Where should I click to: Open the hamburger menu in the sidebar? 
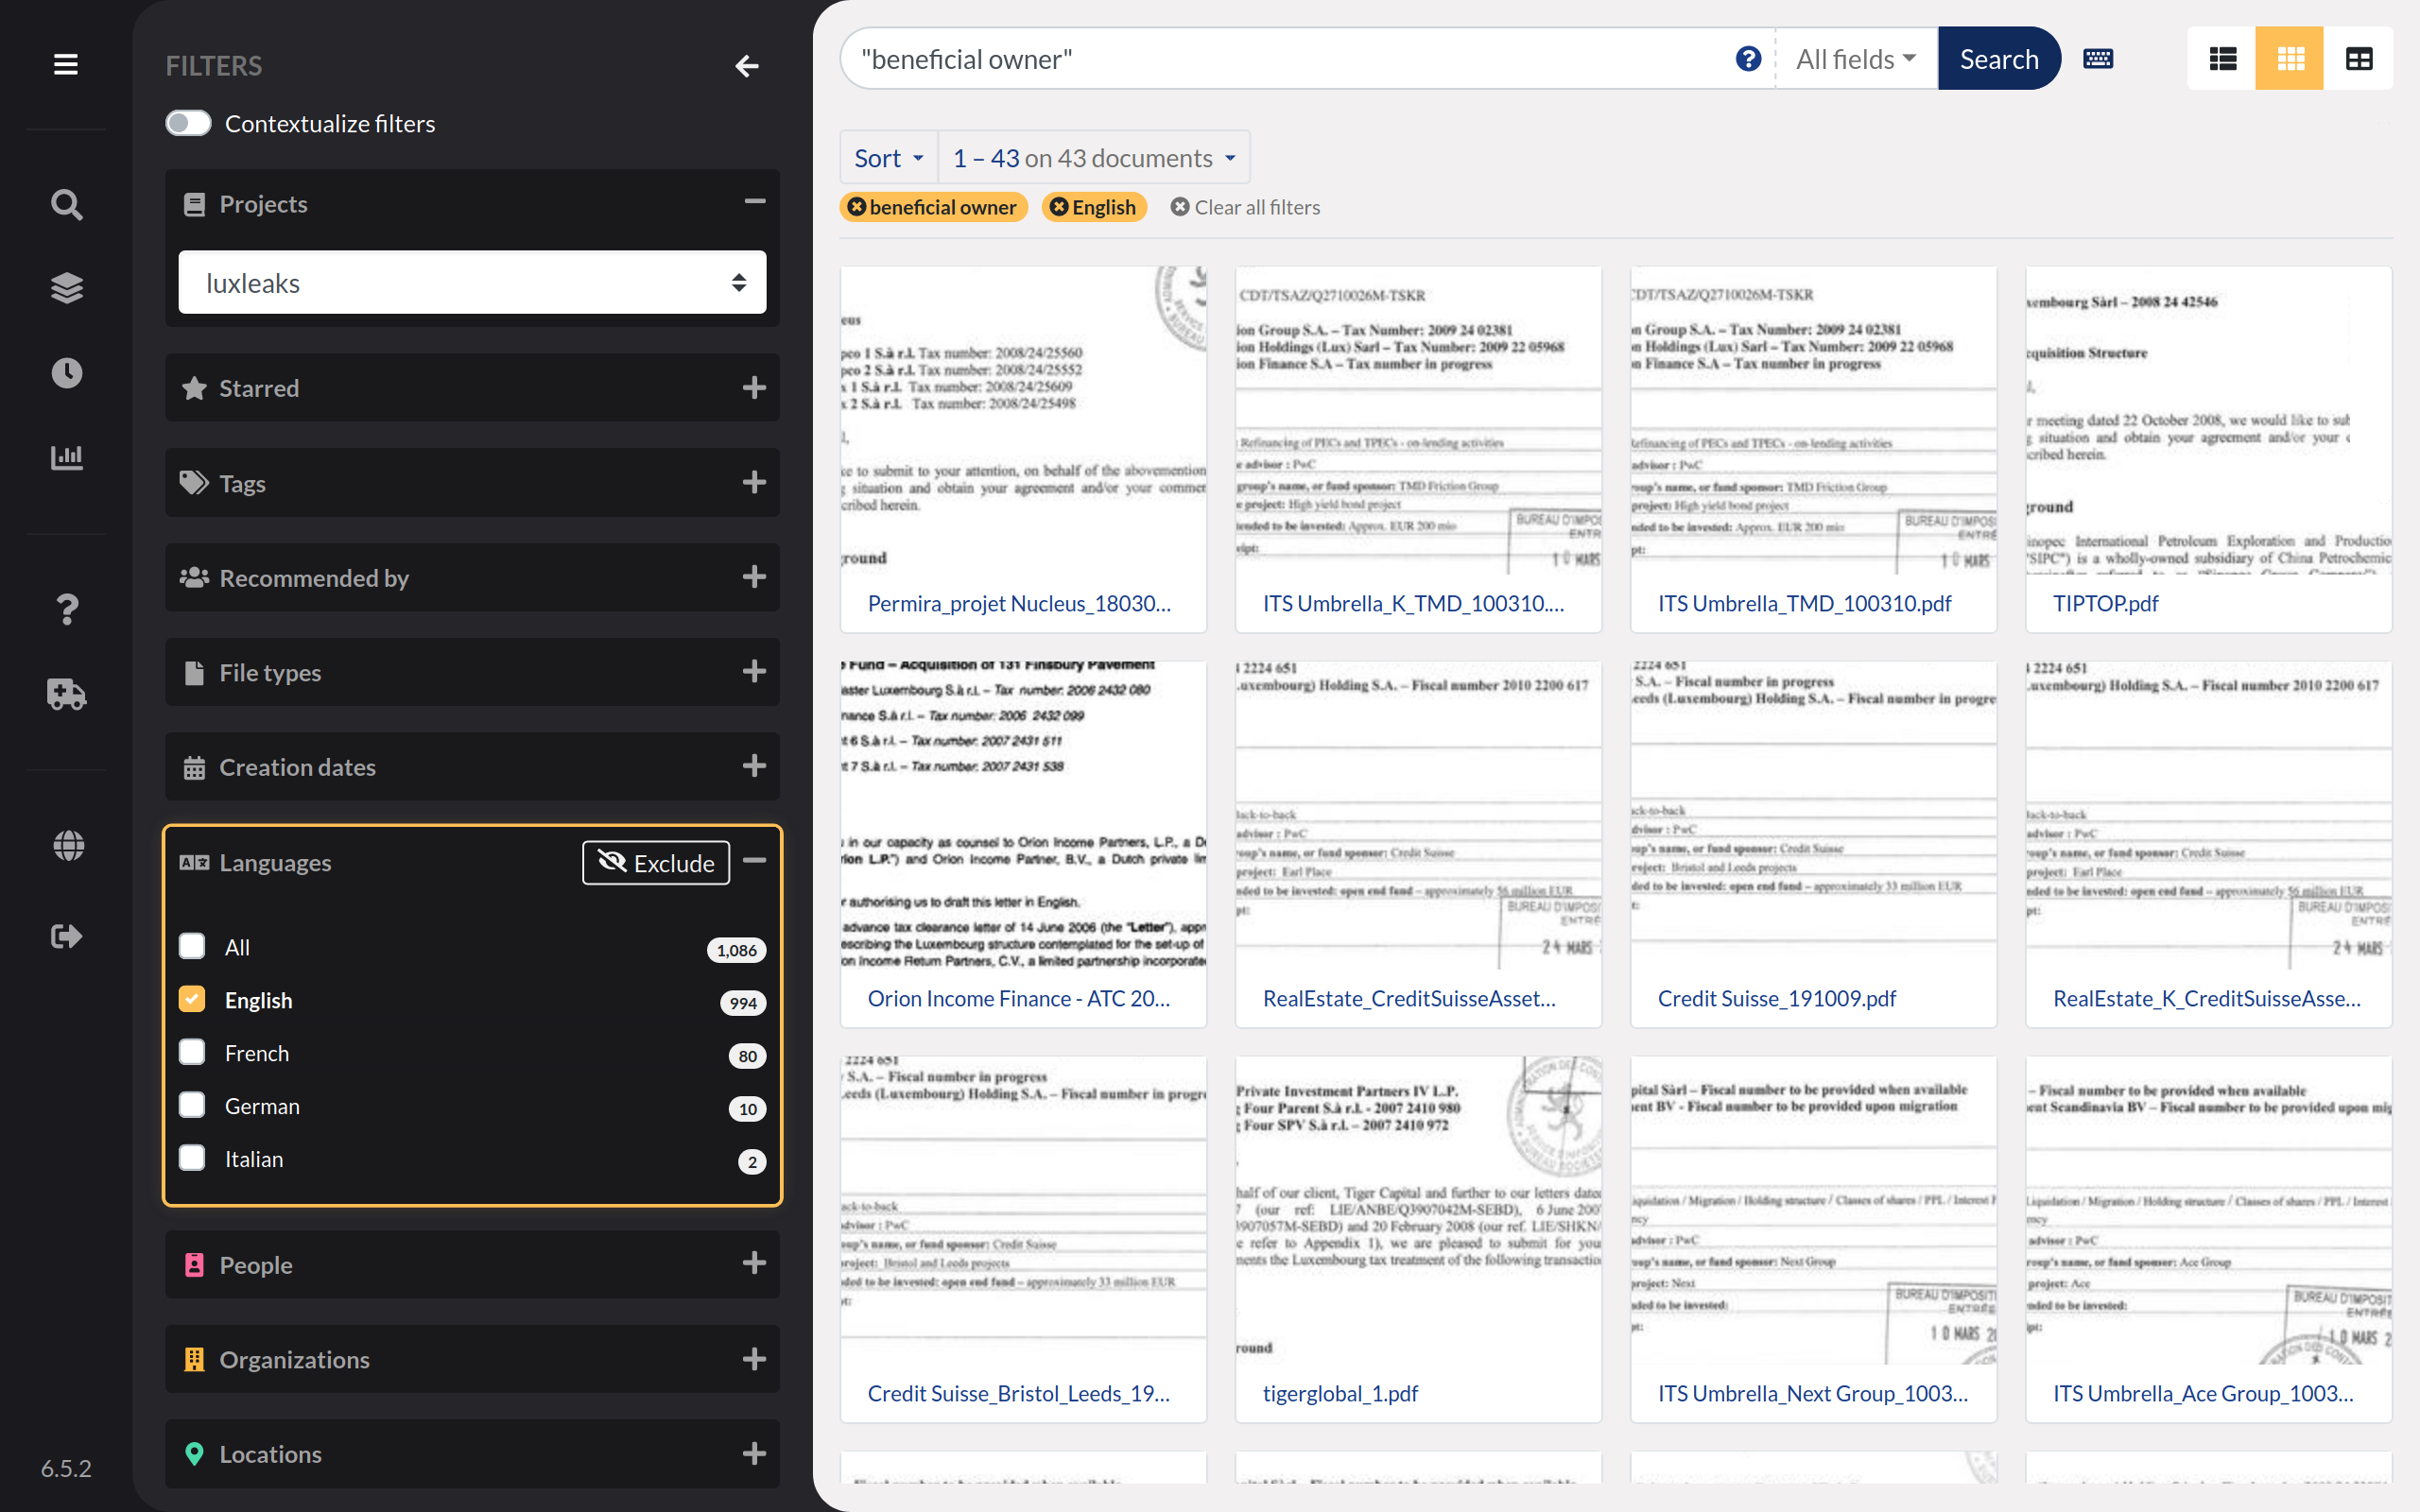[66, 65]
